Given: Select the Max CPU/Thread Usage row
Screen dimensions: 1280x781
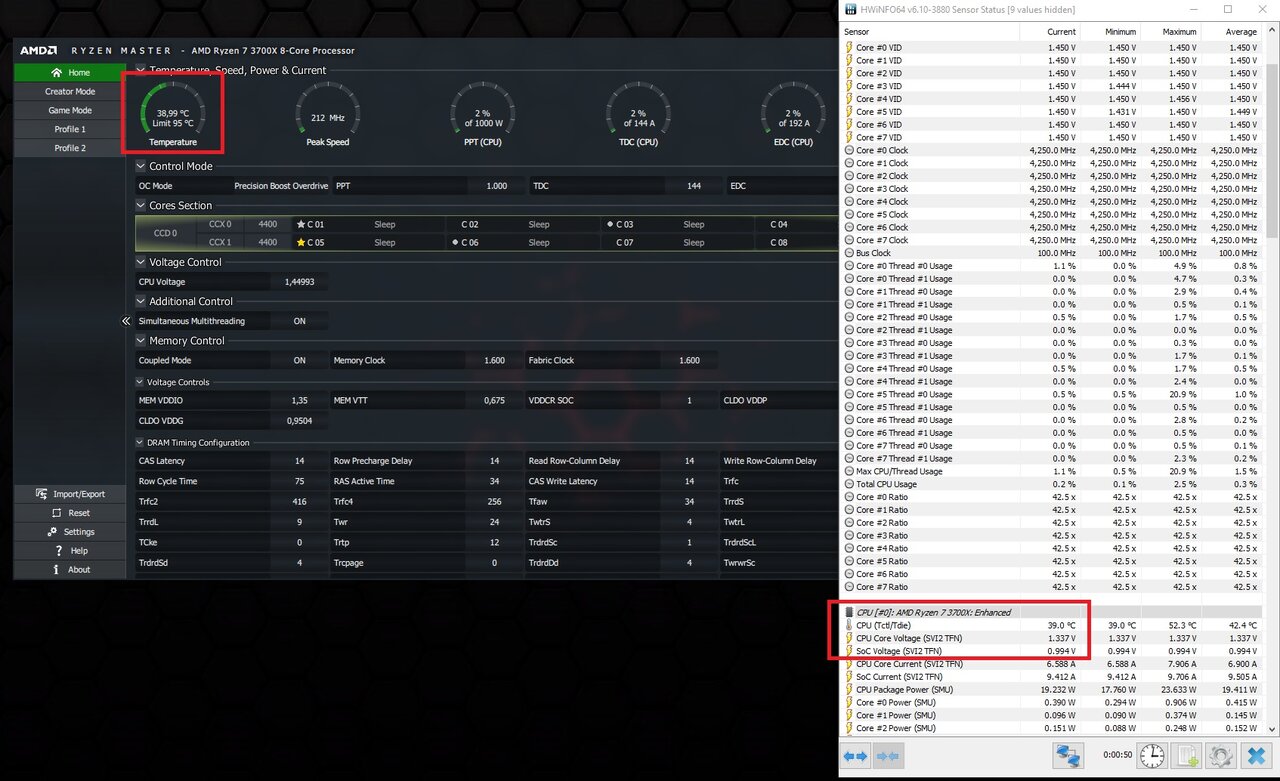Looking at the screenshot, I should pos(1051,471).
